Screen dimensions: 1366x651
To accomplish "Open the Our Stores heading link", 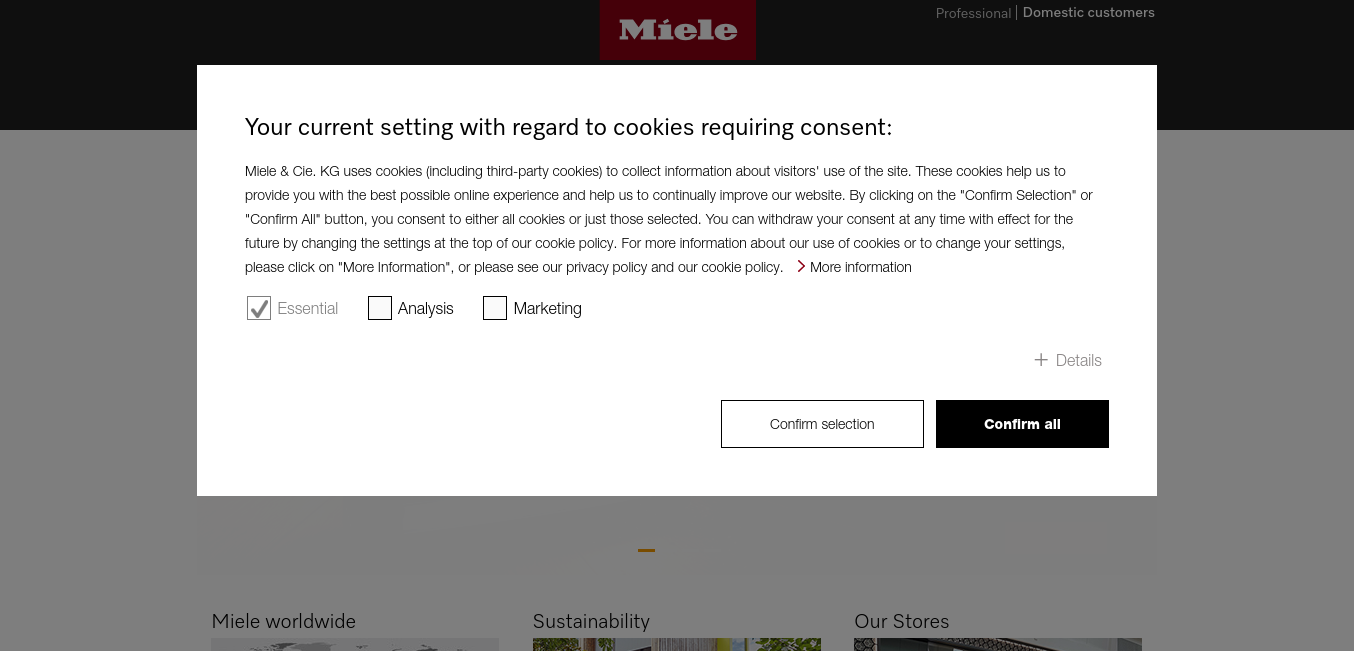I will pos(902,621).
